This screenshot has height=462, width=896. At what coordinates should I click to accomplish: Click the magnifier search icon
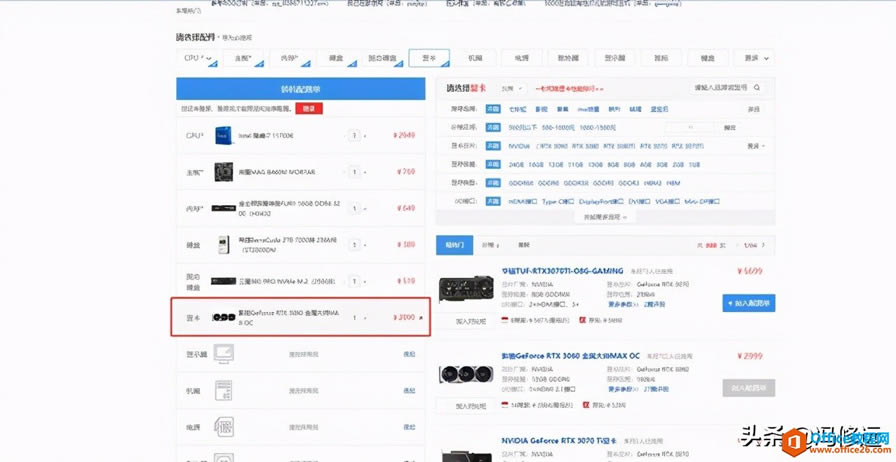757,88
